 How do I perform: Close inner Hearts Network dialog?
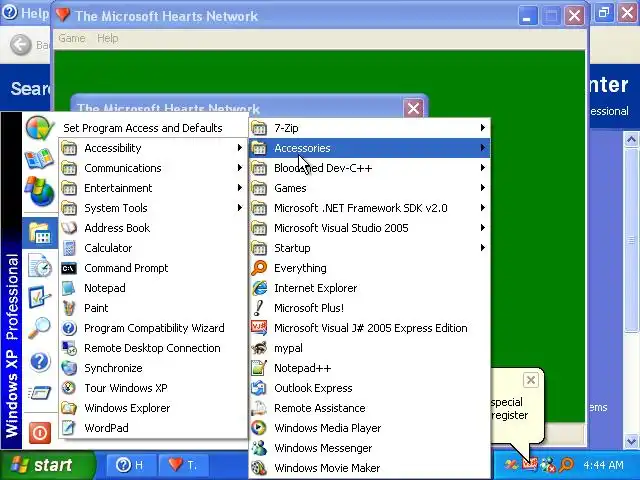[x=413, y=108]
